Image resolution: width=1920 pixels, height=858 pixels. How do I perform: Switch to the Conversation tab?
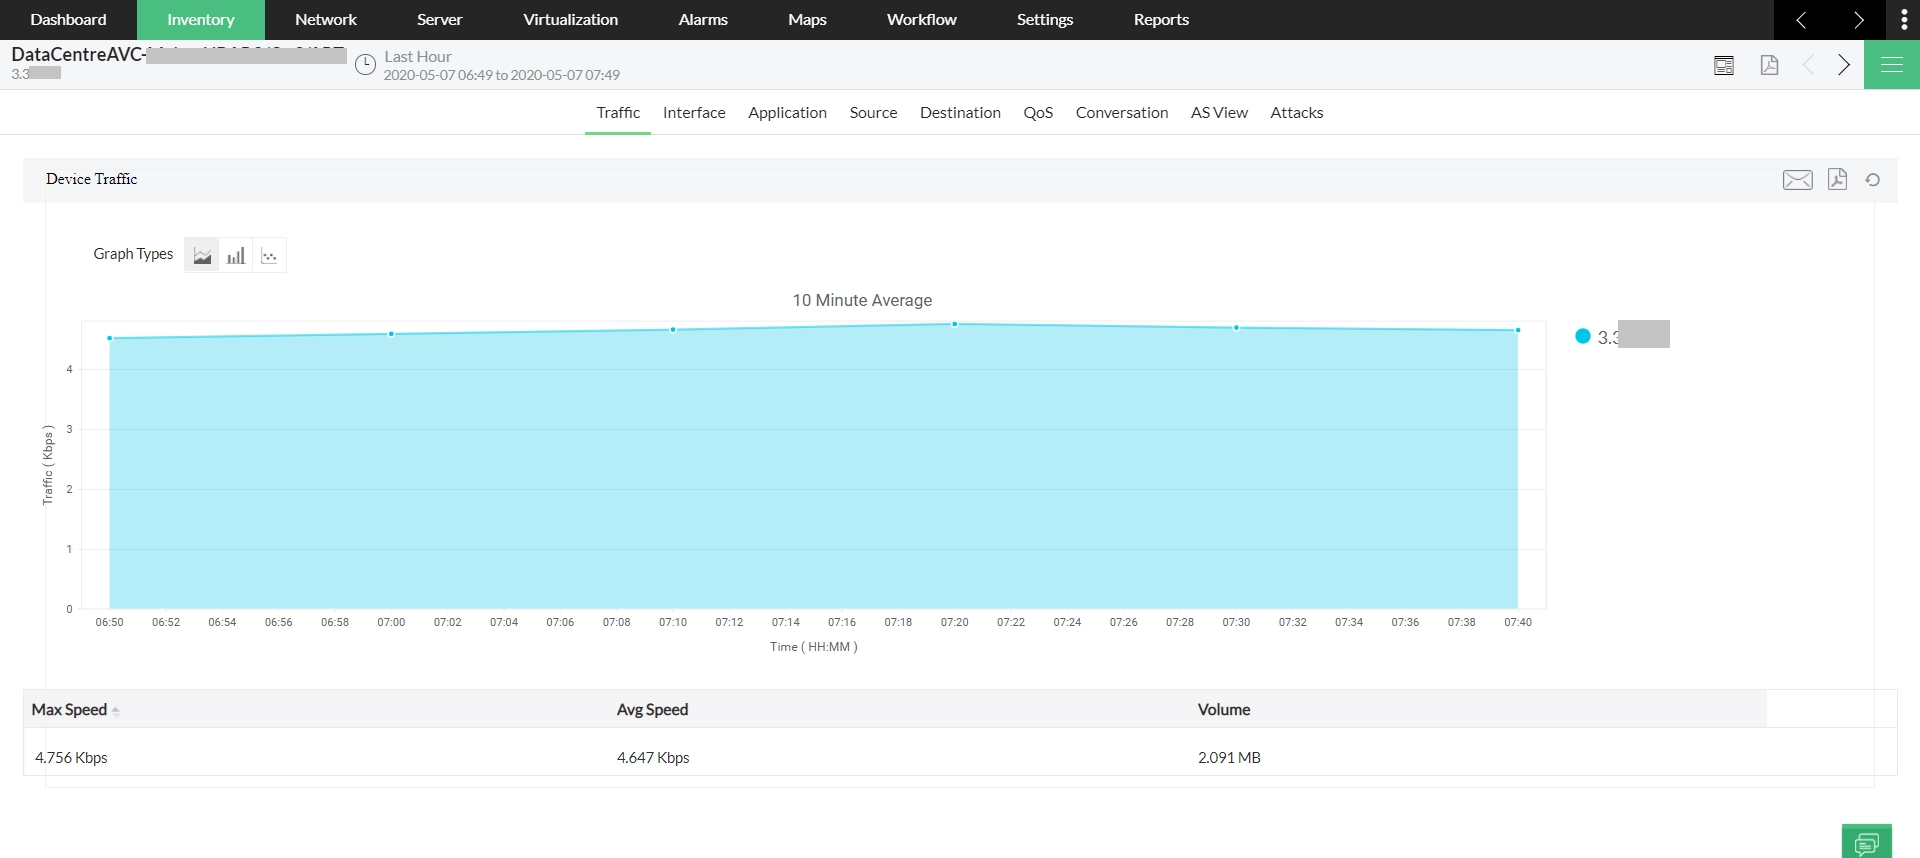tap(1121, 113)
